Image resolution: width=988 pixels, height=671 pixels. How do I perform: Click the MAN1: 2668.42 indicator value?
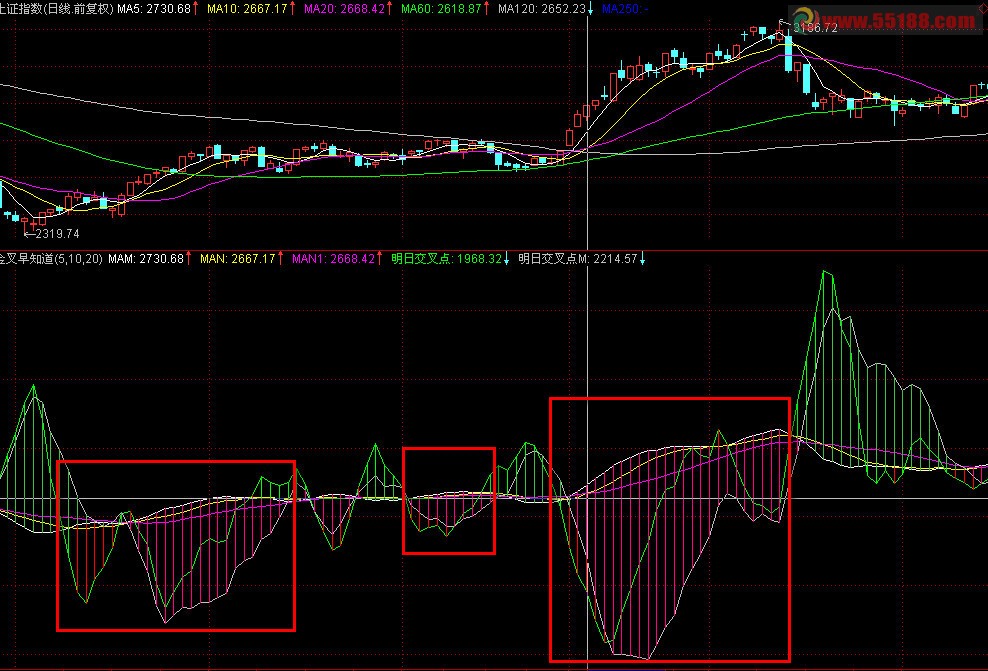coord(333,258)
